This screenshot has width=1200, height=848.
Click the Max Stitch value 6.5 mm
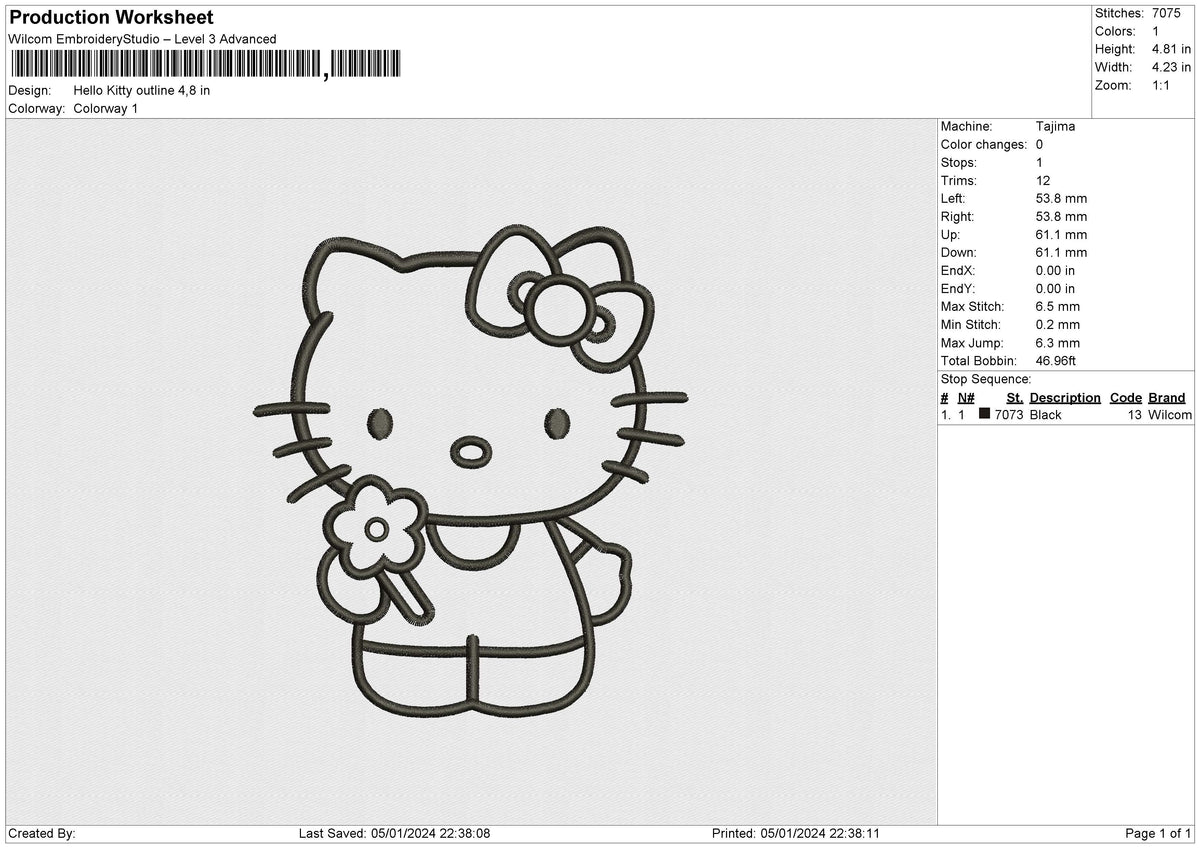[1058, 306]
